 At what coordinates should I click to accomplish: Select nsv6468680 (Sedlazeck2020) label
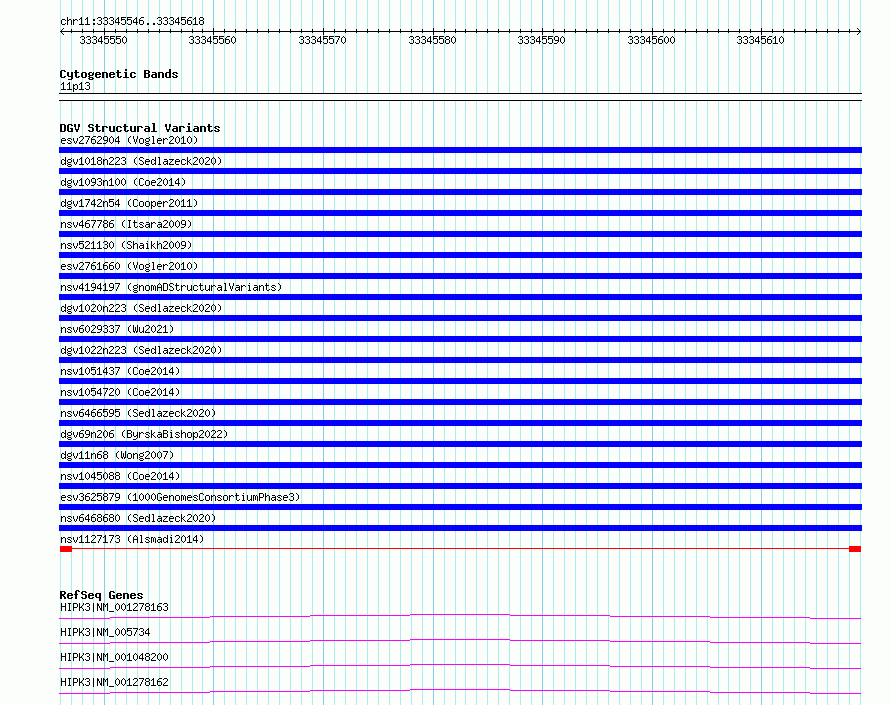point(138,518)
